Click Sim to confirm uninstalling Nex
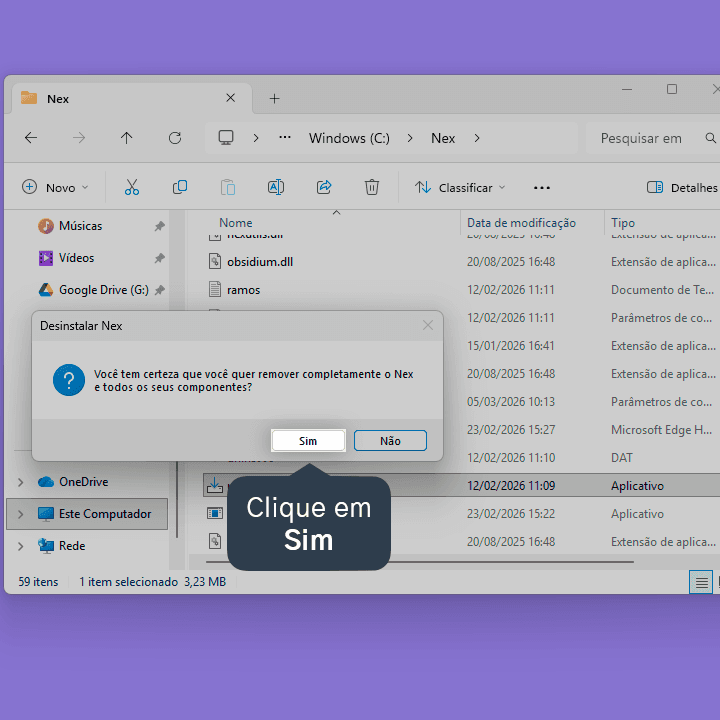 point(308,441)
